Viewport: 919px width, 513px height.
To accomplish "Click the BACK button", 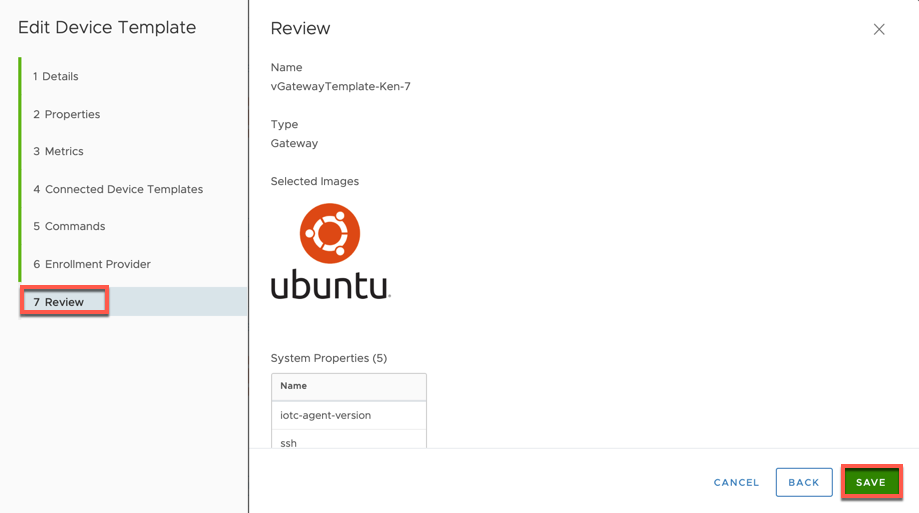I will click(804, 482).
